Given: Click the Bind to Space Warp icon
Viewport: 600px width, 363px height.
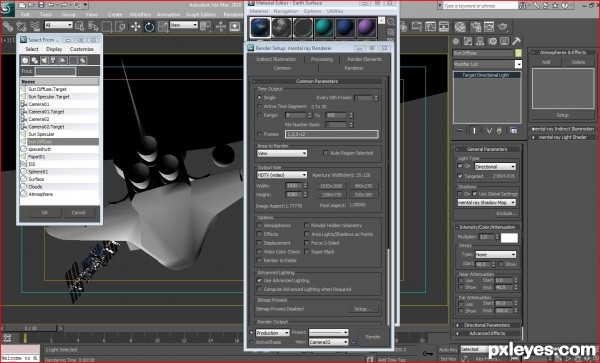Looking at the screenshot, I should click(x=34, y=26).
